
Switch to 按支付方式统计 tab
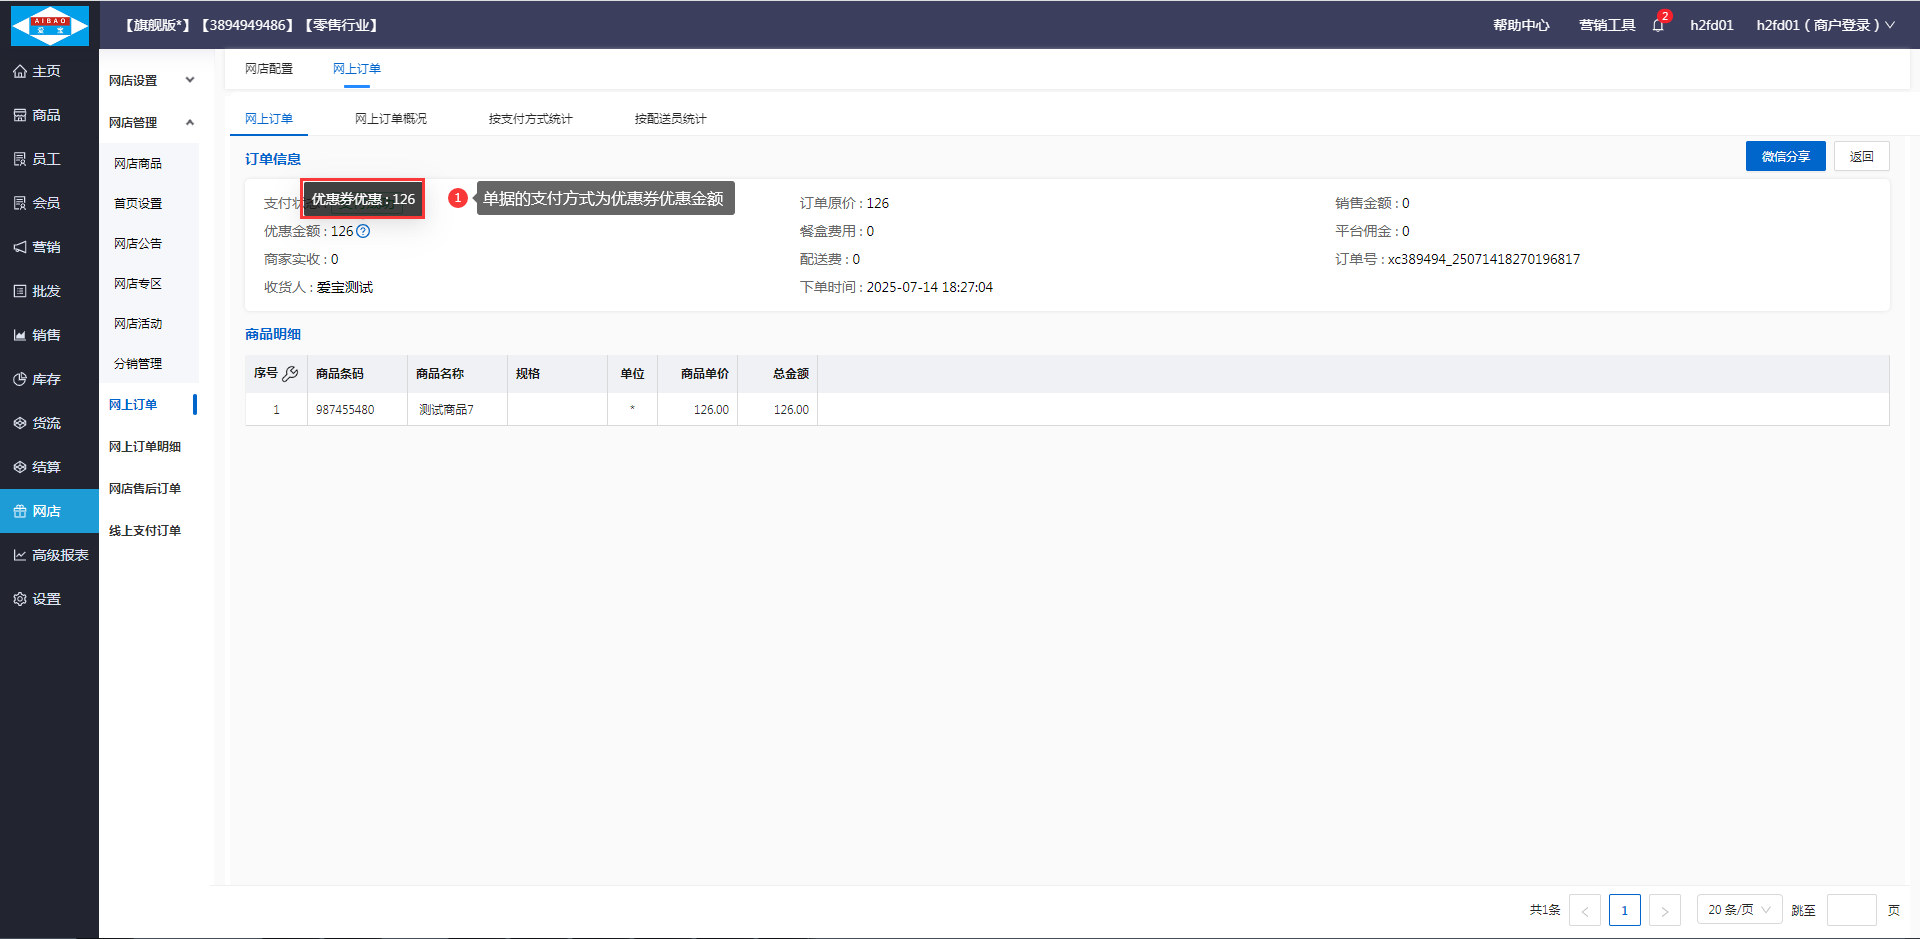530,119
